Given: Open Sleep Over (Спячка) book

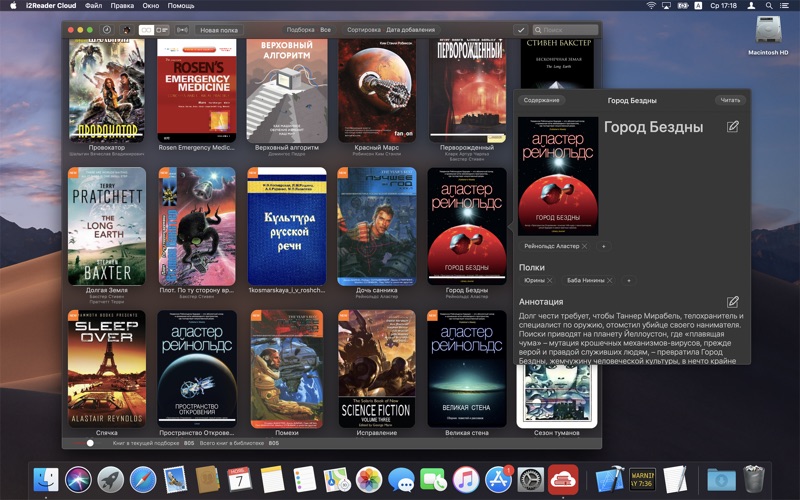Looking at the screenshot, I should (107, 369).
